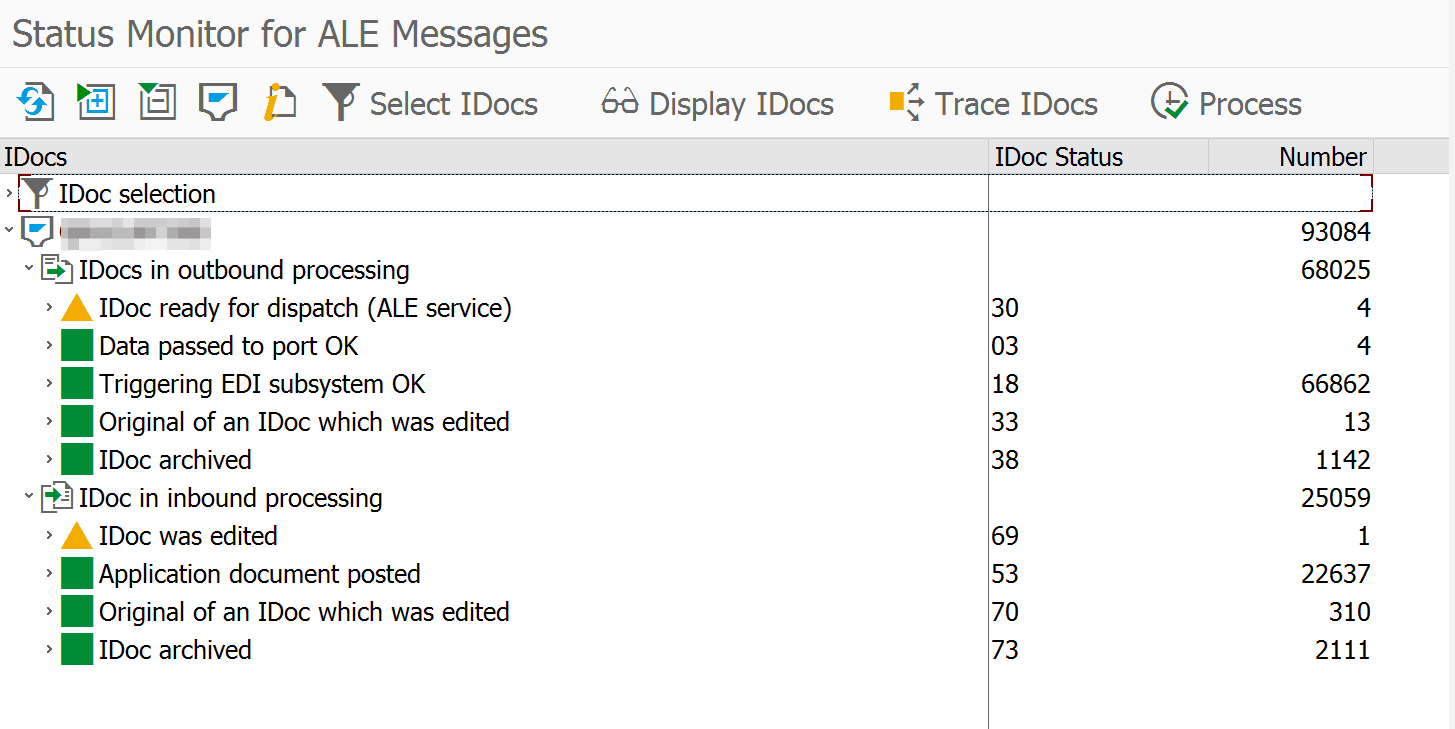Click the Display IDocs glasses button
The image size is (1455, 729).
tap(718, 104)
